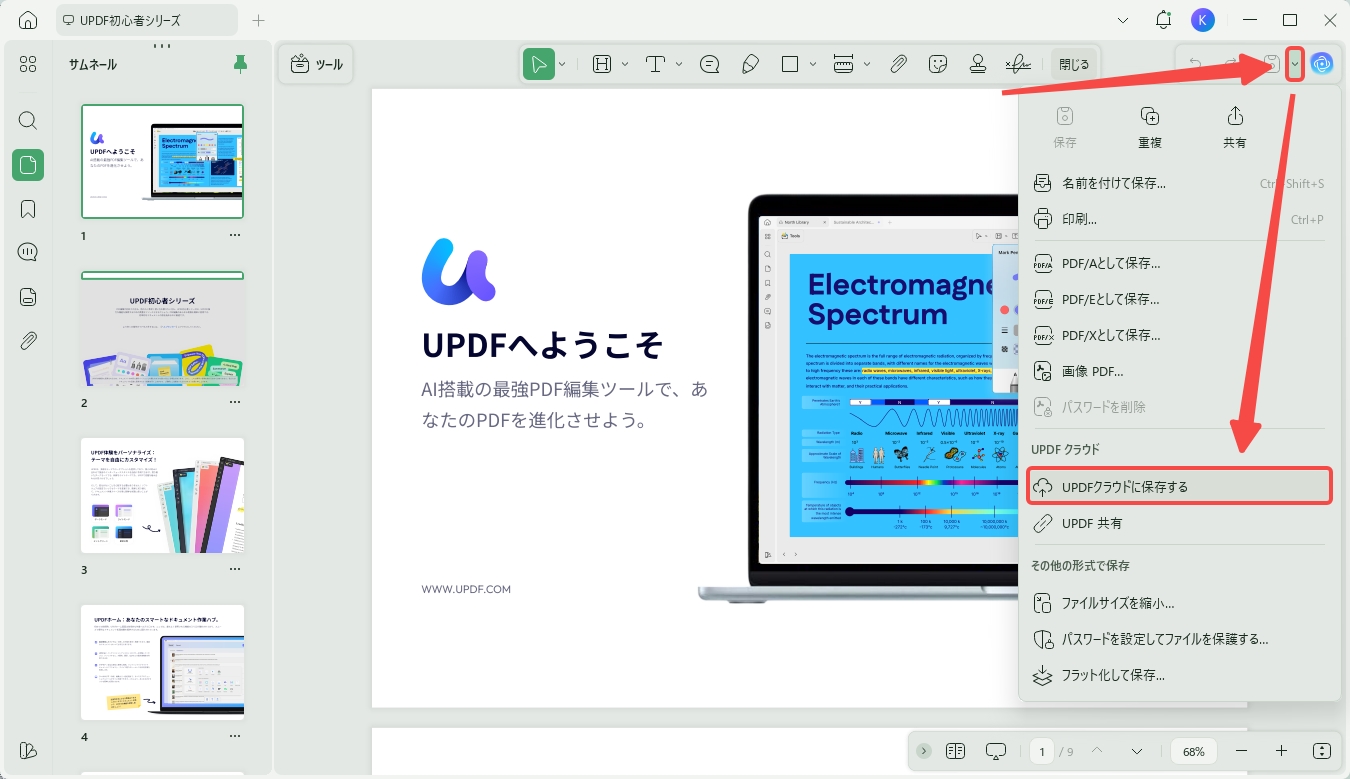Select the pencil drawing tool

pos(750,64)
